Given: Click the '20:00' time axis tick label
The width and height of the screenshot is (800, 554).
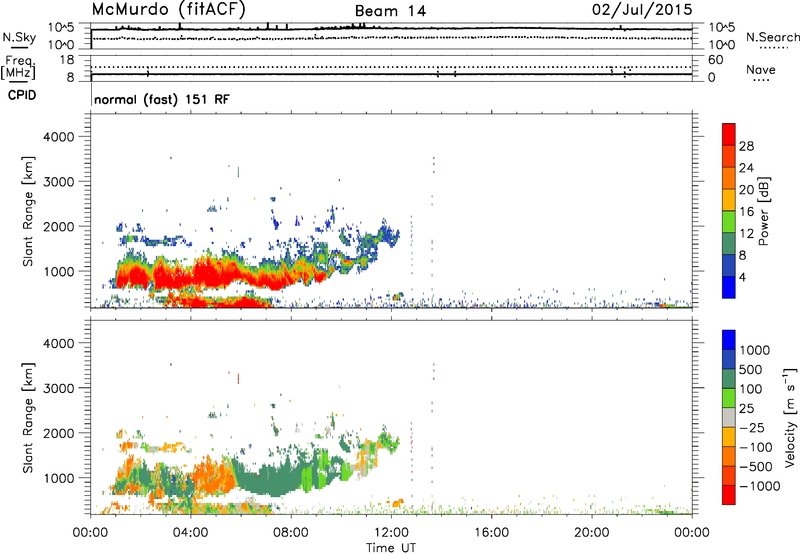Looking at the screenshot, I should click(591, 533).
